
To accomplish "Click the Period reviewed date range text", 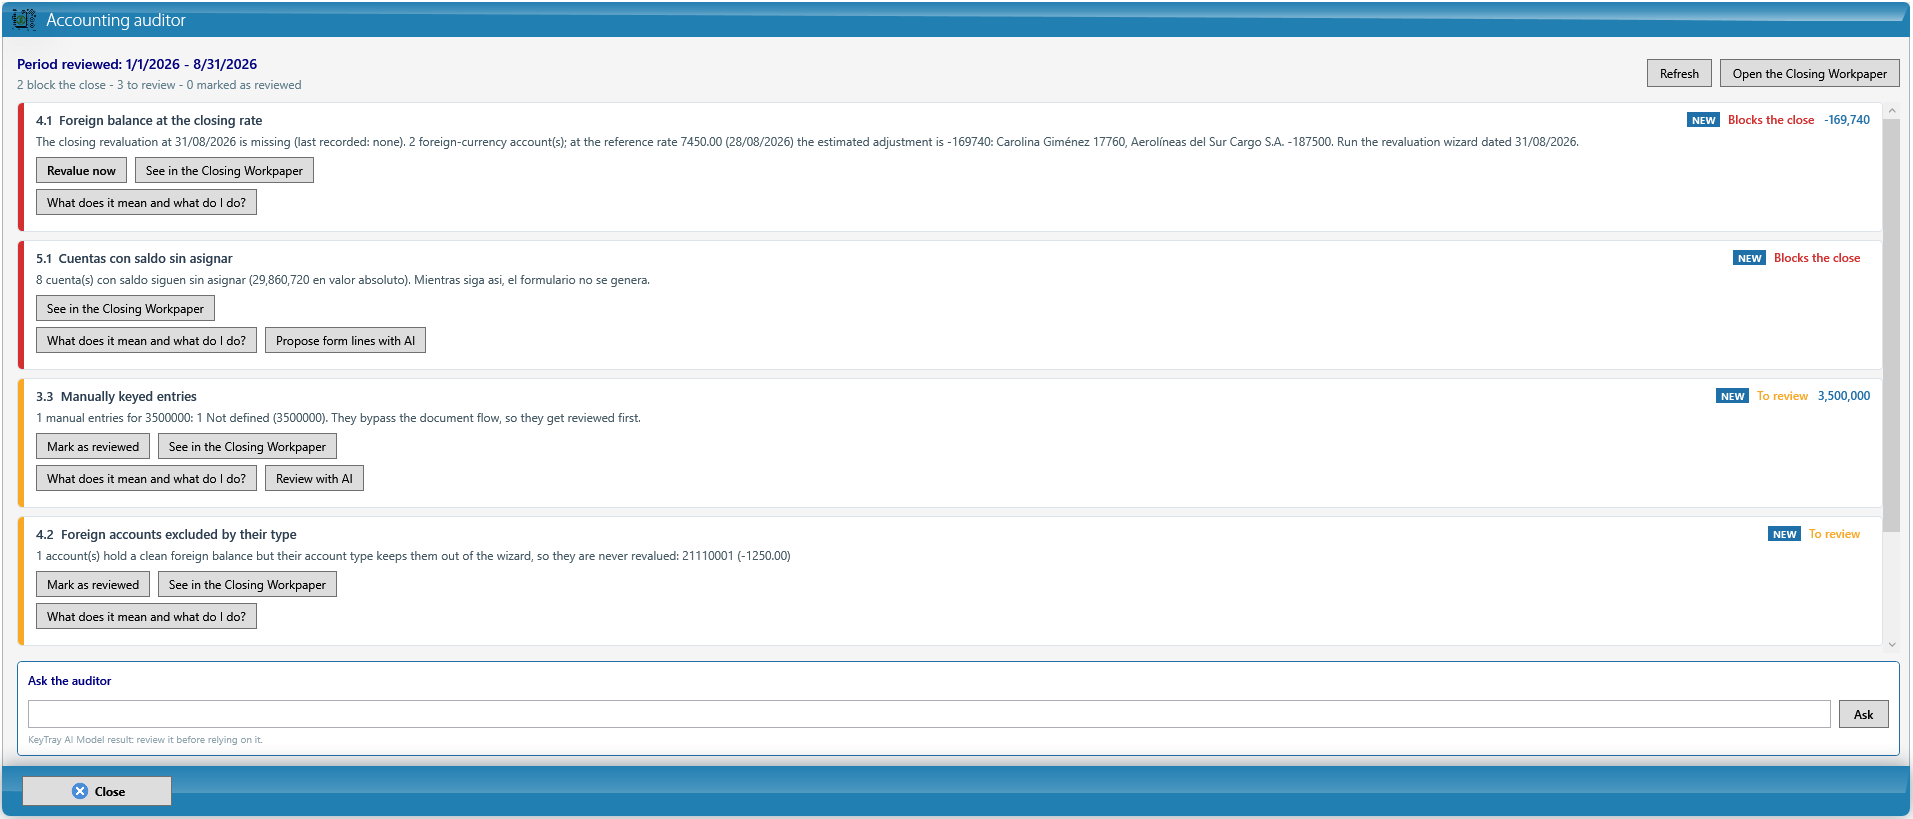I will click(x=137, y=64).
